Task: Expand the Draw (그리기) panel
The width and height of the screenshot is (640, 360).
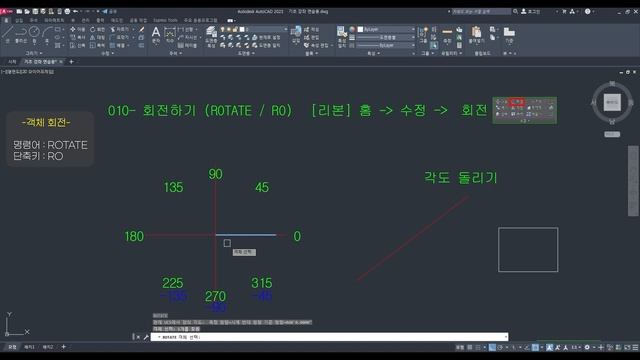Action: pyautogui.click(x=34, y=53)
